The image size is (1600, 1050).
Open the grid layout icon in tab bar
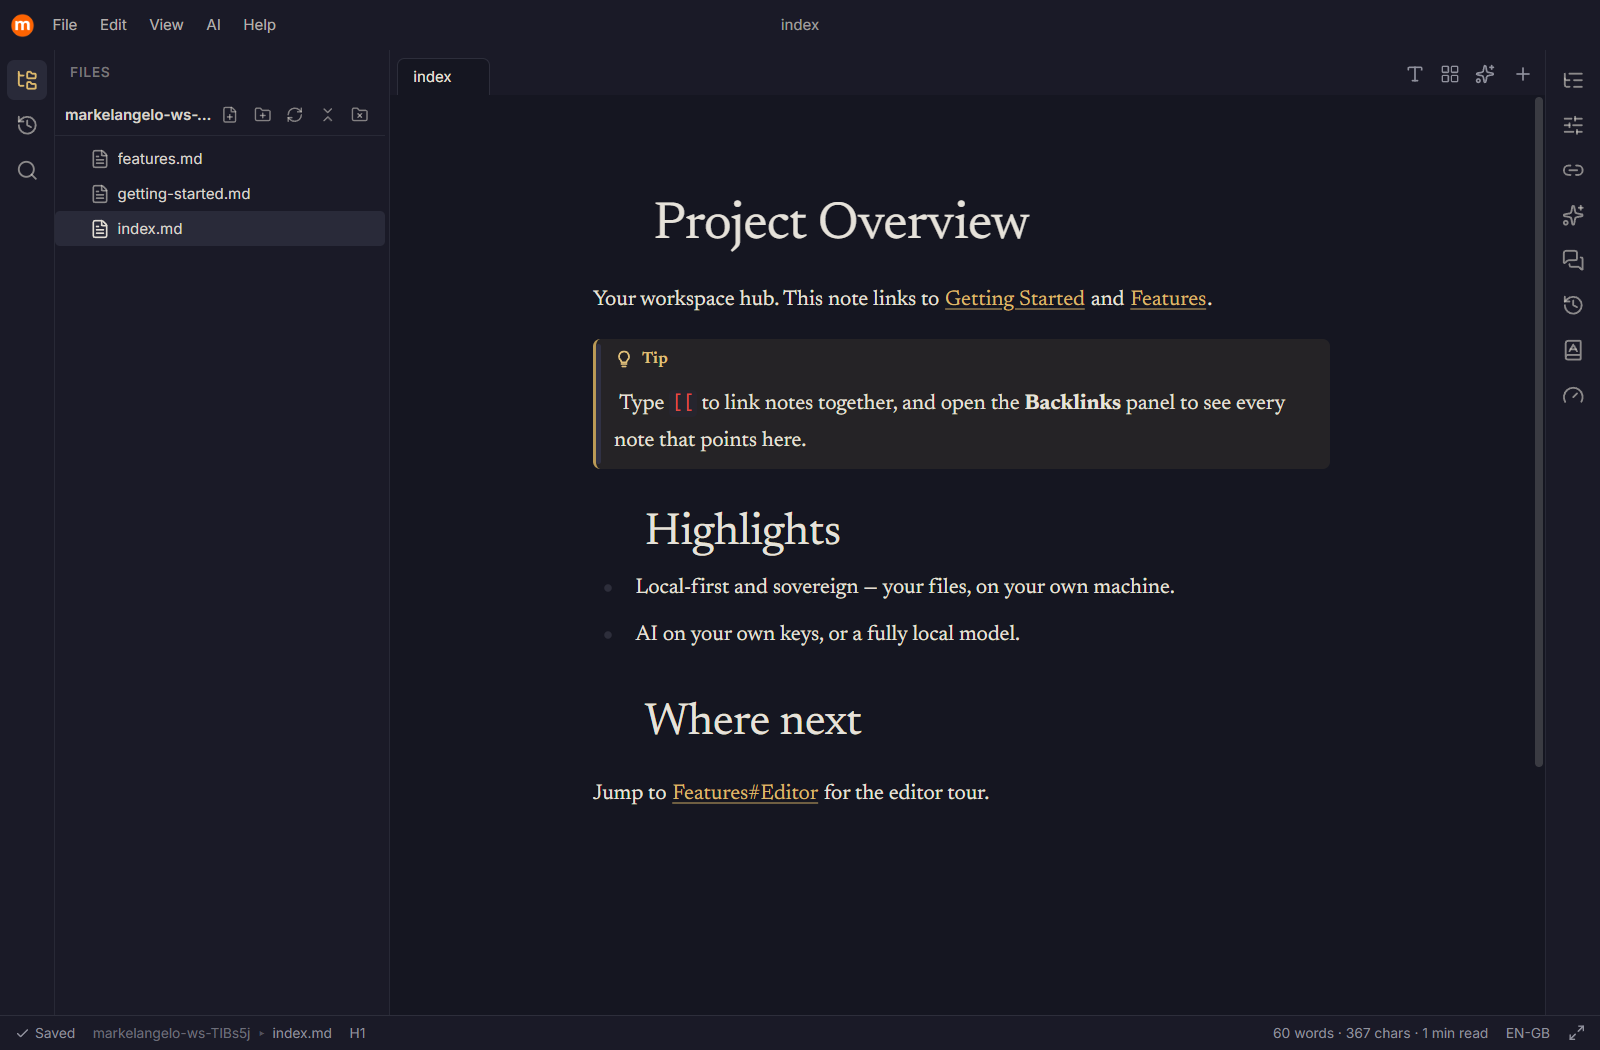(x=1450, y=74)
